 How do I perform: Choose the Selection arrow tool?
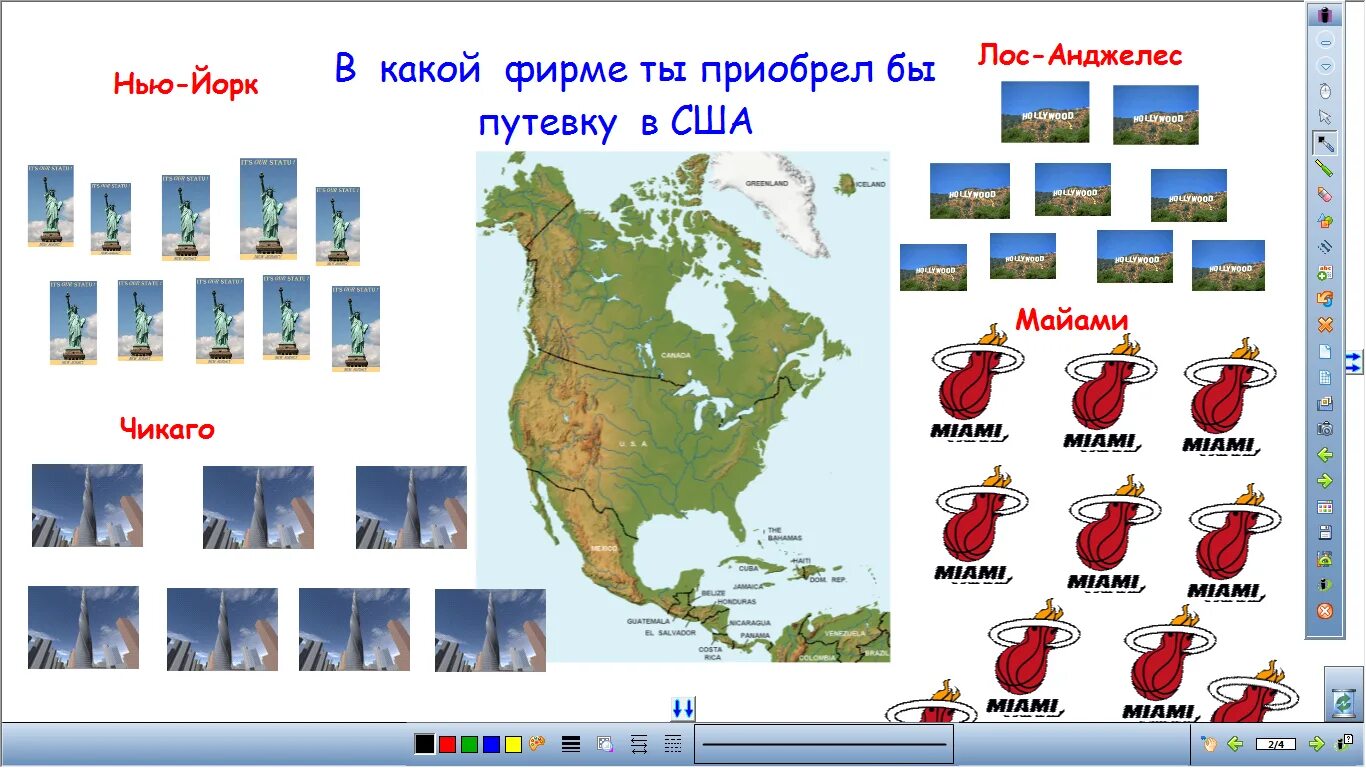tap(1325, 117)
